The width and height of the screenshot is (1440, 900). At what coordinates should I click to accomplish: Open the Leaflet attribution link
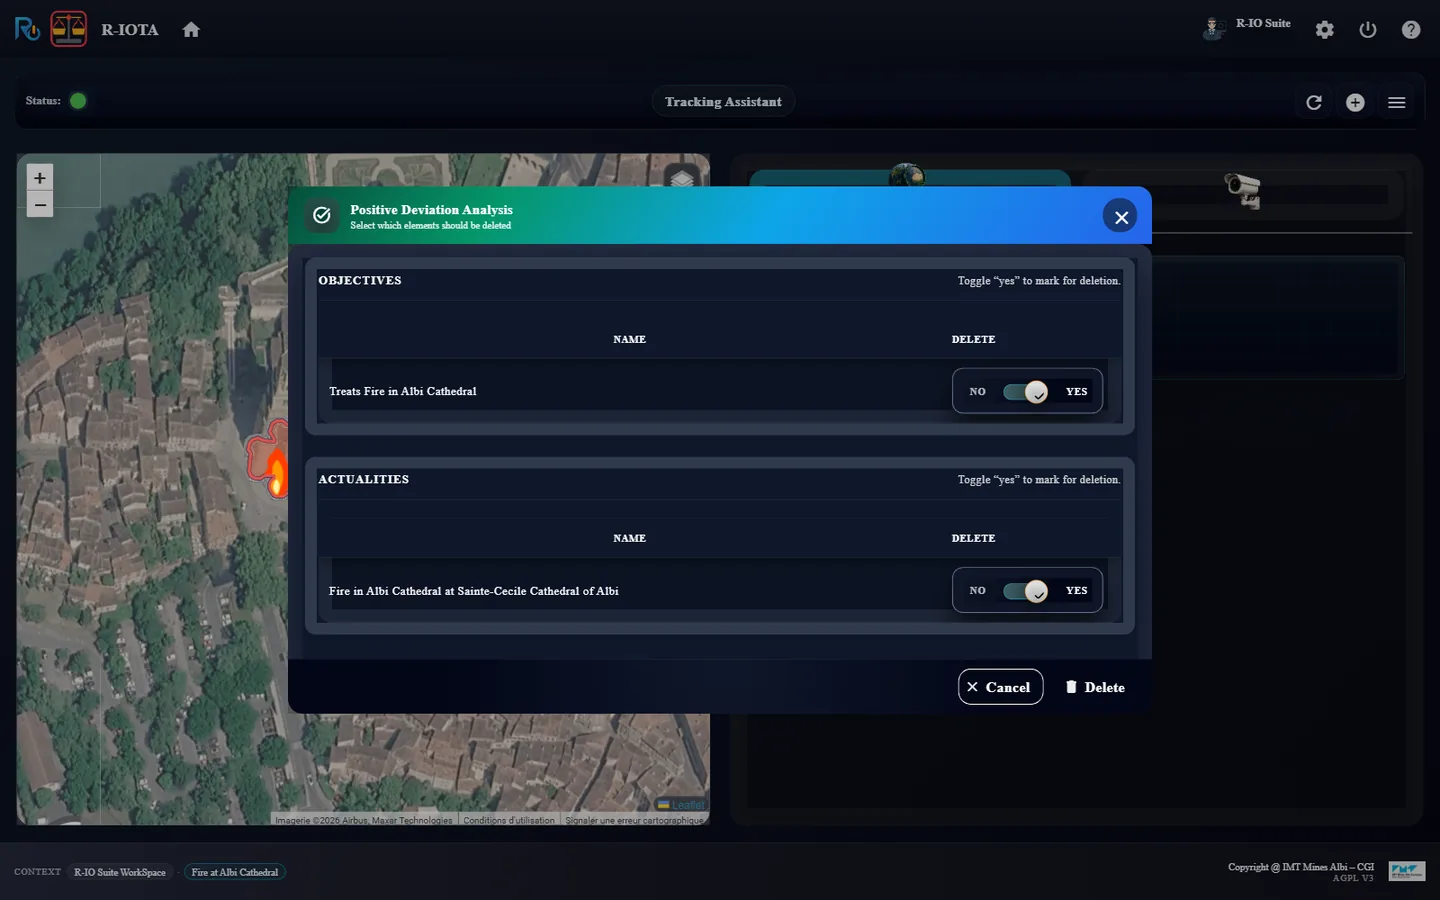[x=681, y=805]
